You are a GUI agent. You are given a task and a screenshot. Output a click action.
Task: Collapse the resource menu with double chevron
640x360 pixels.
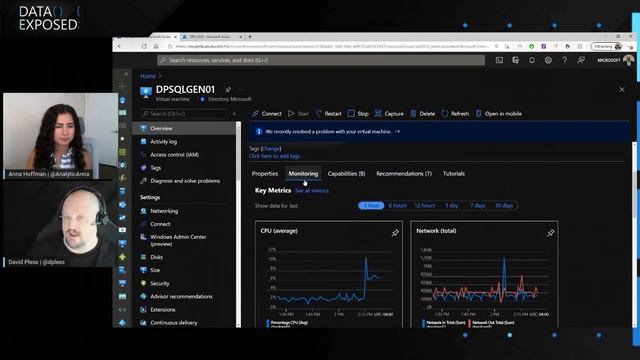[234, 113]
